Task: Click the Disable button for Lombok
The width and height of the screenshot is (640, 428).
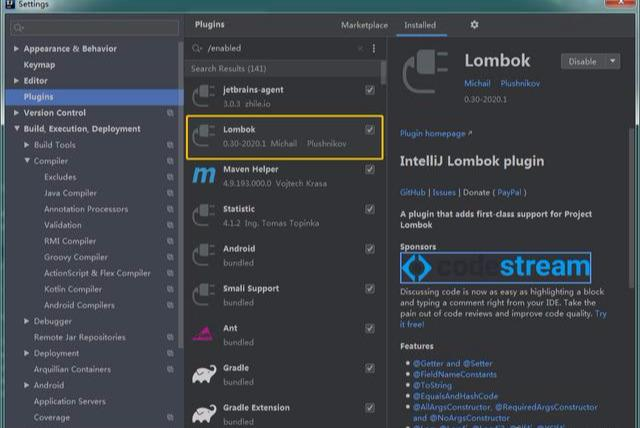Action: point(583,61)
